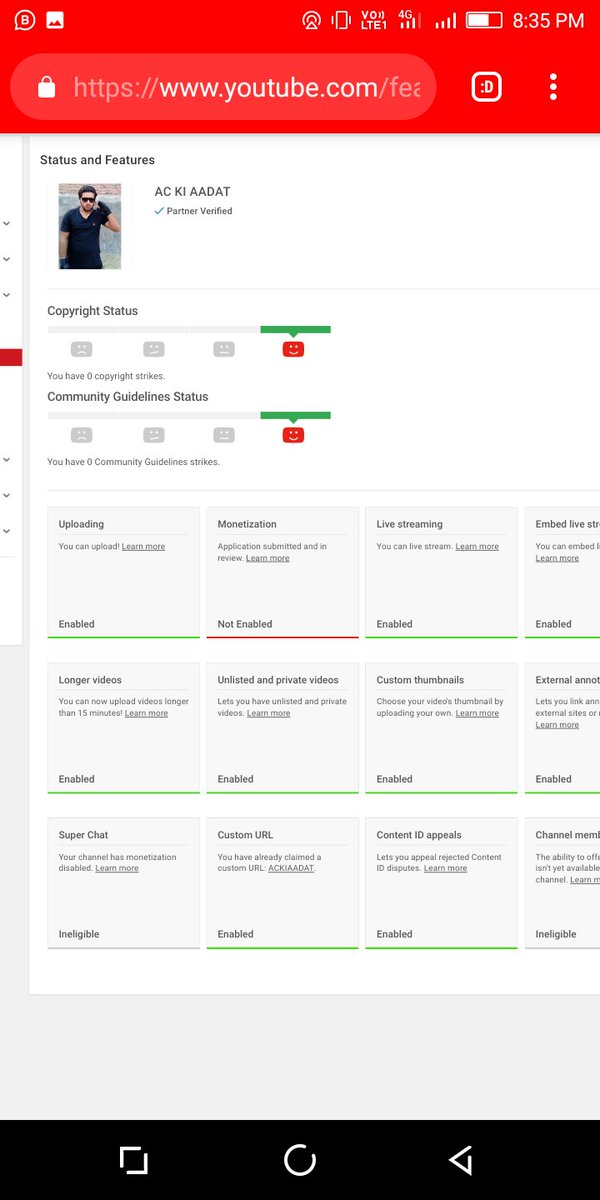Open Learn more in the Uploading card
The width and height of the screenshot is (600, 1200).
pos(143,547)
